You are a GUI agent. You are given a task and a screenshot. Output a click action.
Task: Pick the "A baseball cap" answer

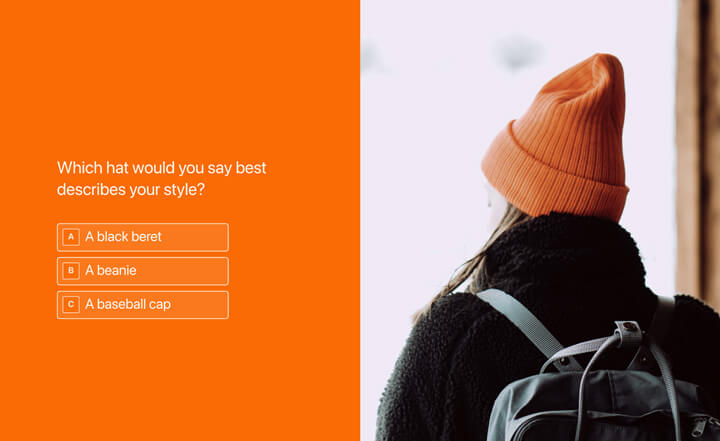coord(143,305)
